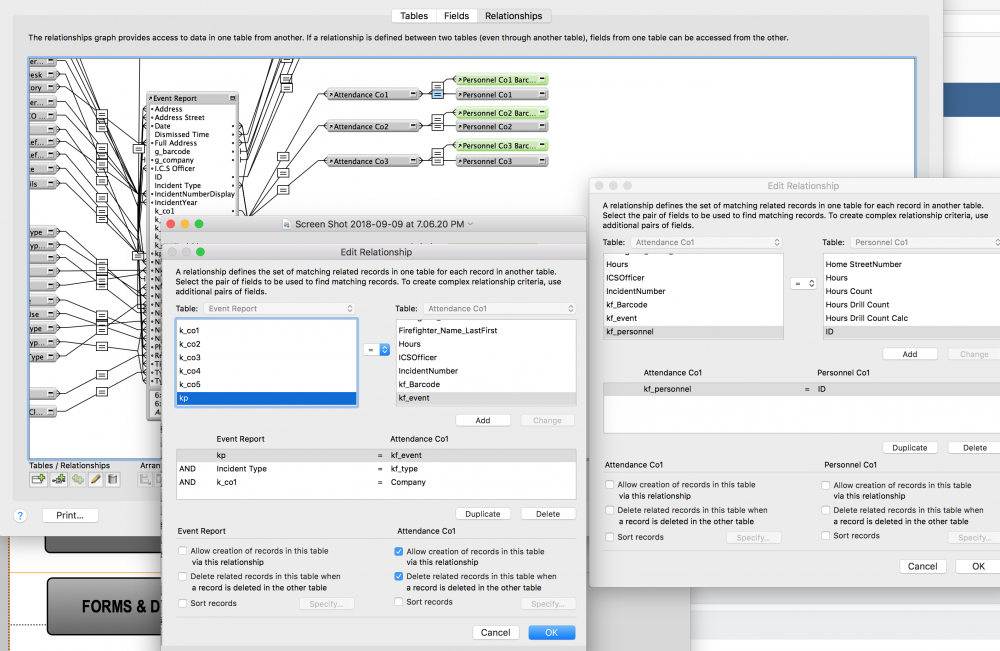The height and width of the screenshot is (651, 1000).
Task: Collapse the Personnel Co1 table occurrence
Action: point(542,94)
